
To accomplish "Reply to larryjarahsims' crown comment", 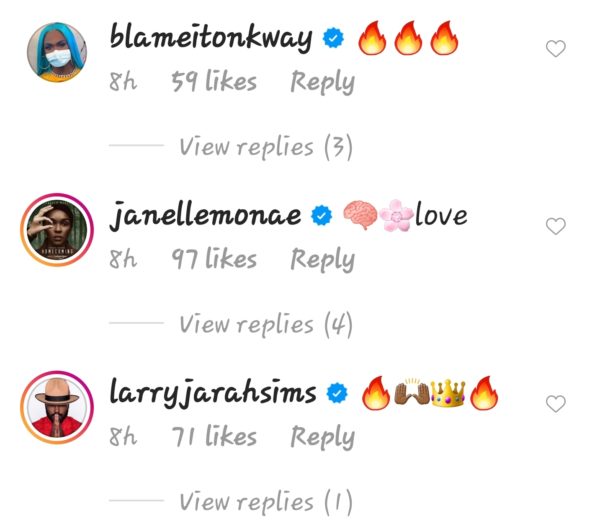I will click(x=323, y=437).
